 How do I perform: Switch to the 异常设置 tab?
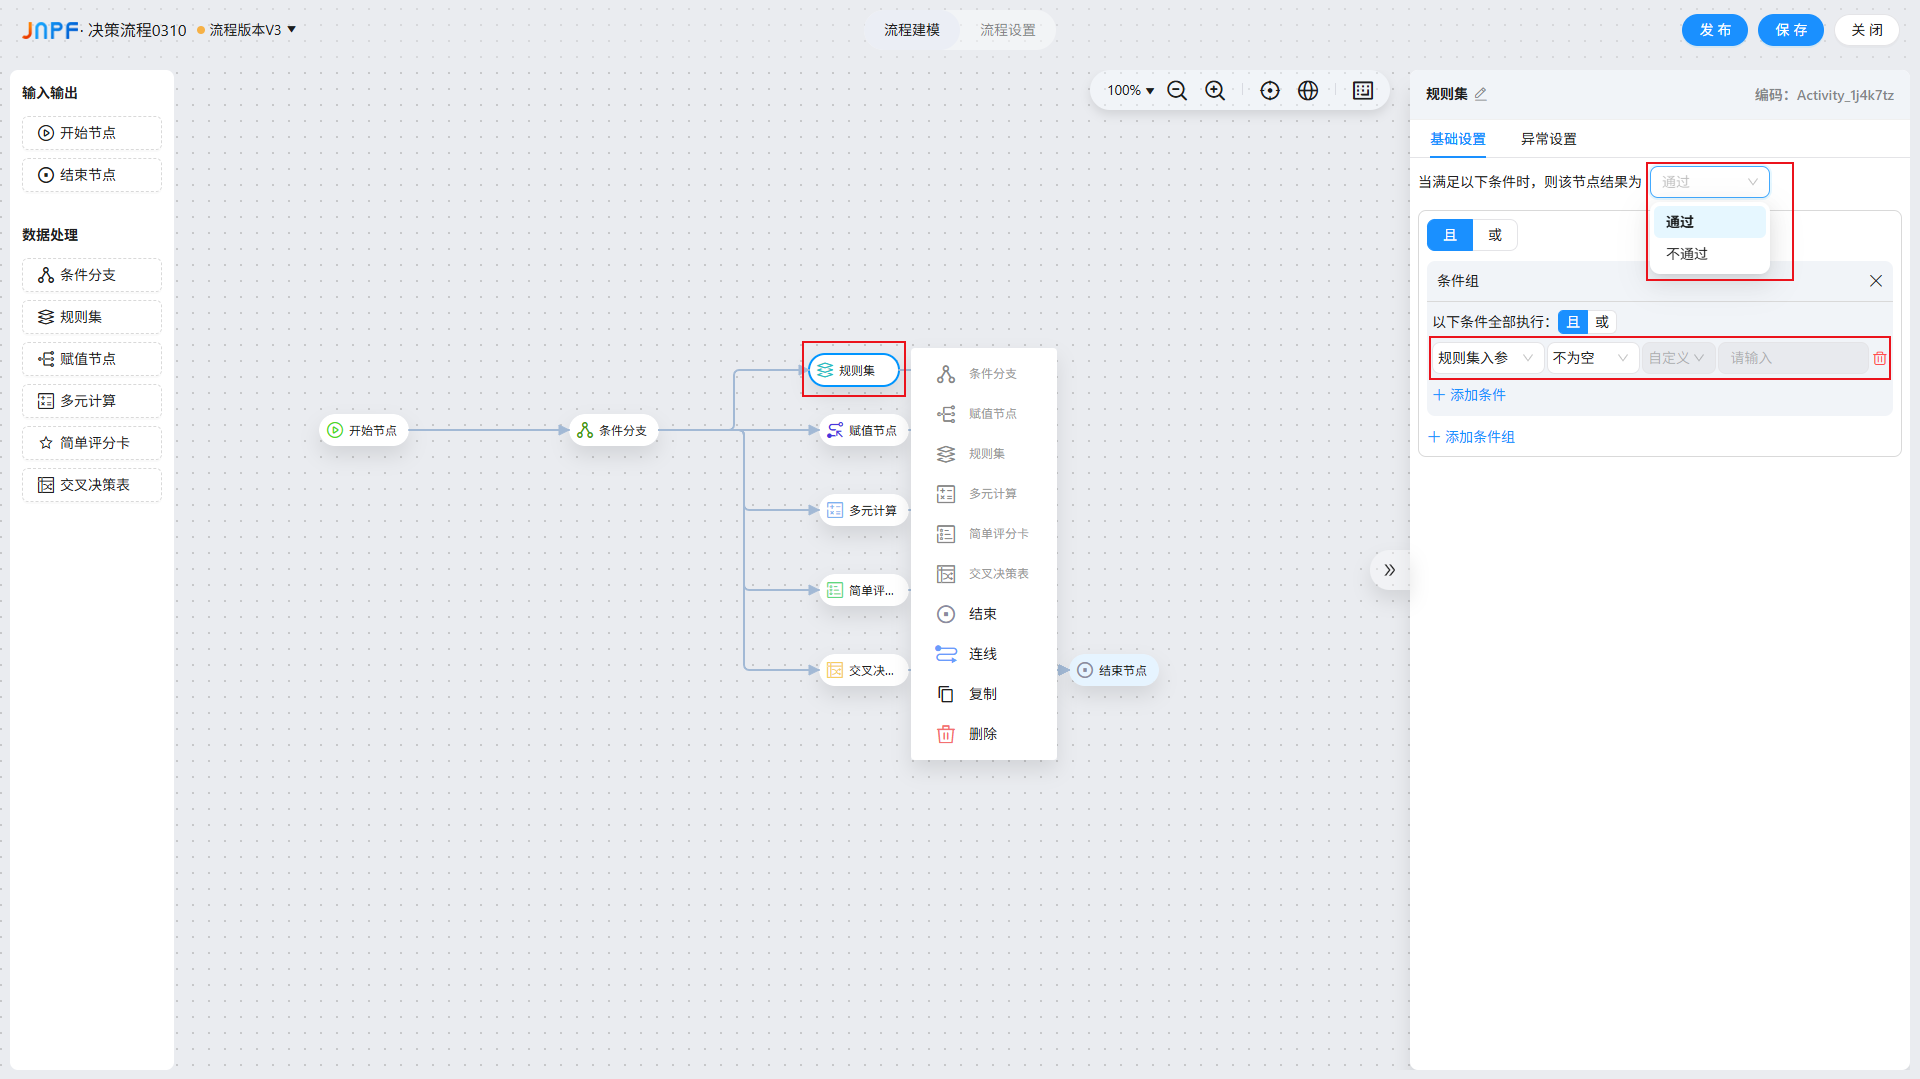point(1548,139)
